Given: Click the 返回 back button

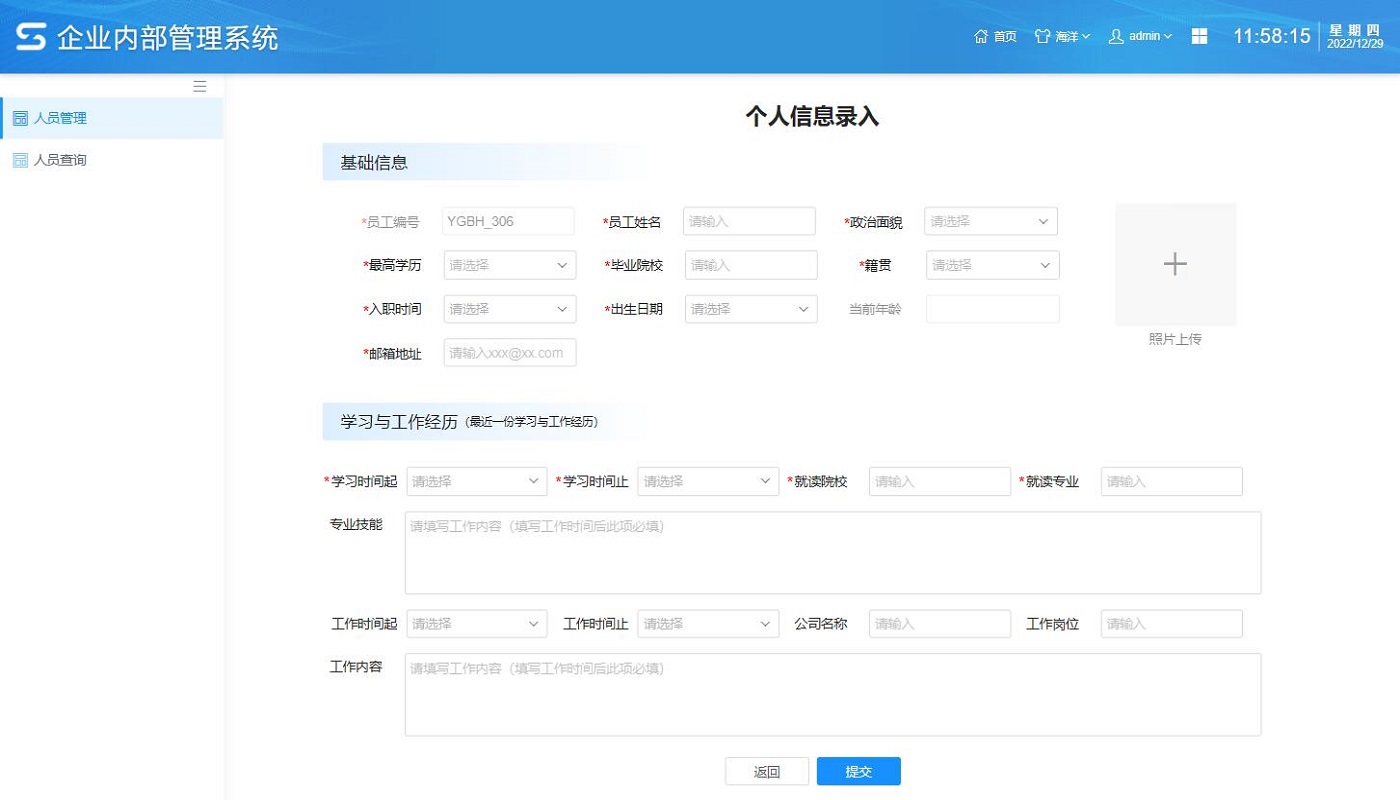Looking at the screenshot, I should coord(766,771).
